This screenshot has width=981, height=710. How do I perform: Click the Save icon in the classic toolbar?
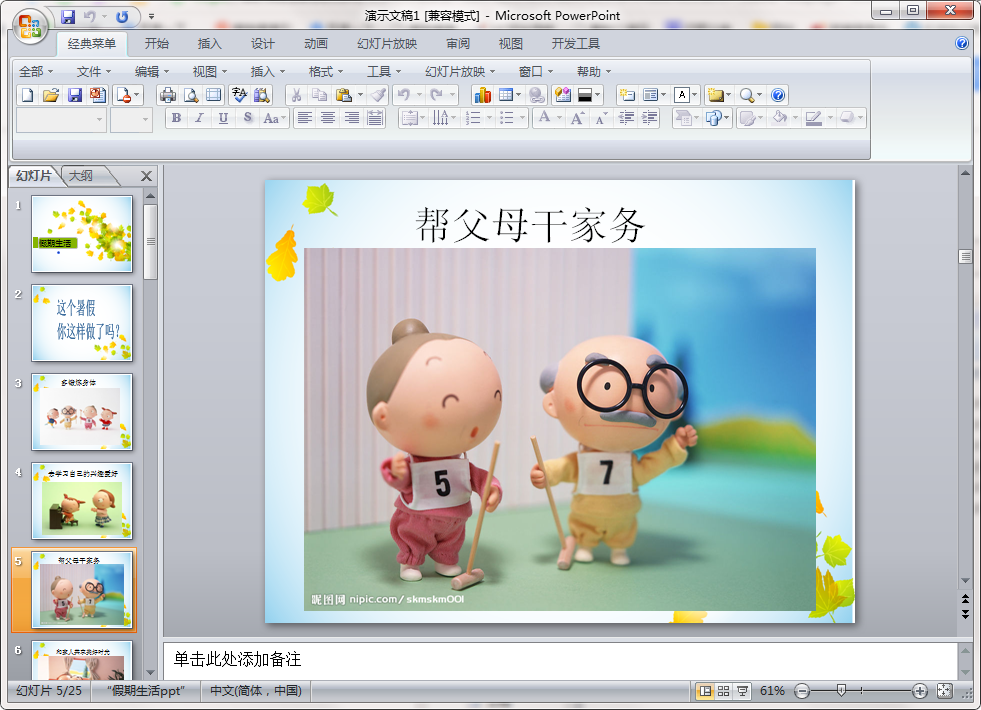pyautogui.click(x=74, y=95)
